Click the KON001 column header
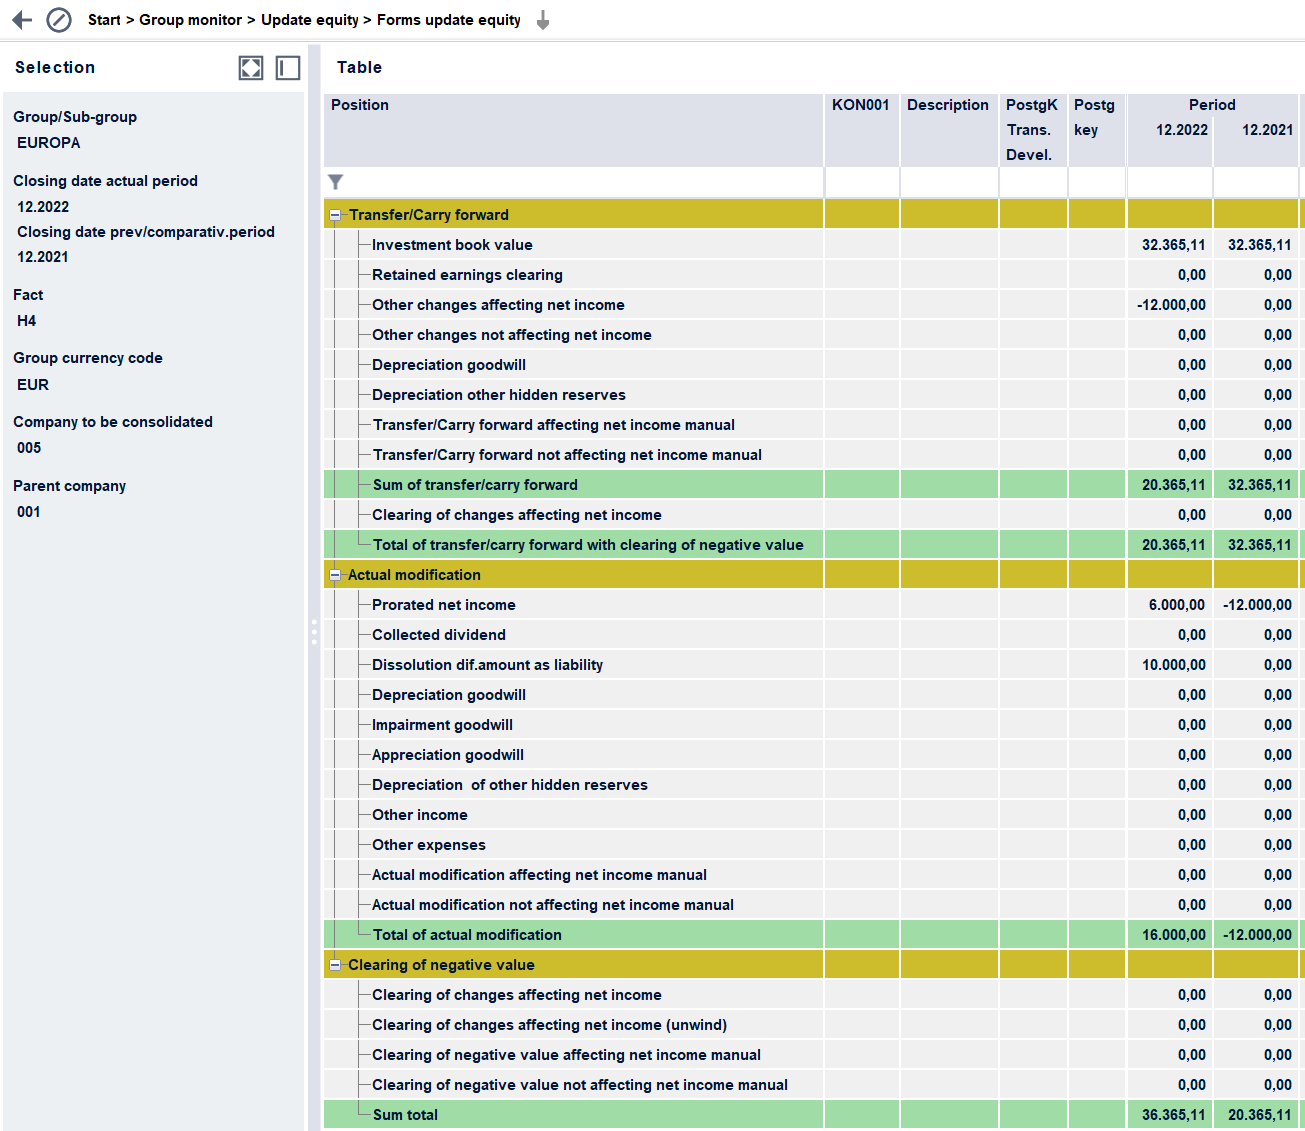 [862, 130]
